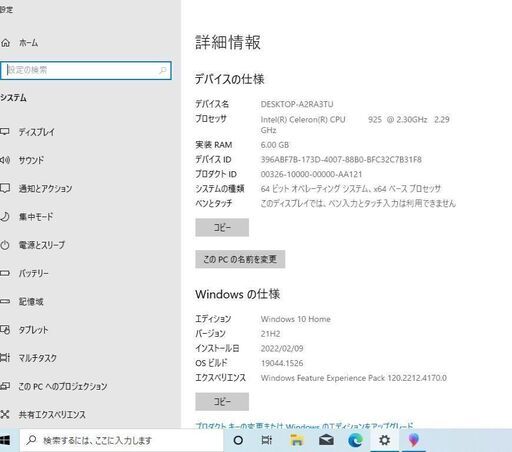This screenshot has height=452, width=512.
Task: Click the Intel Celeron processor value
Action: coord(355,125)
